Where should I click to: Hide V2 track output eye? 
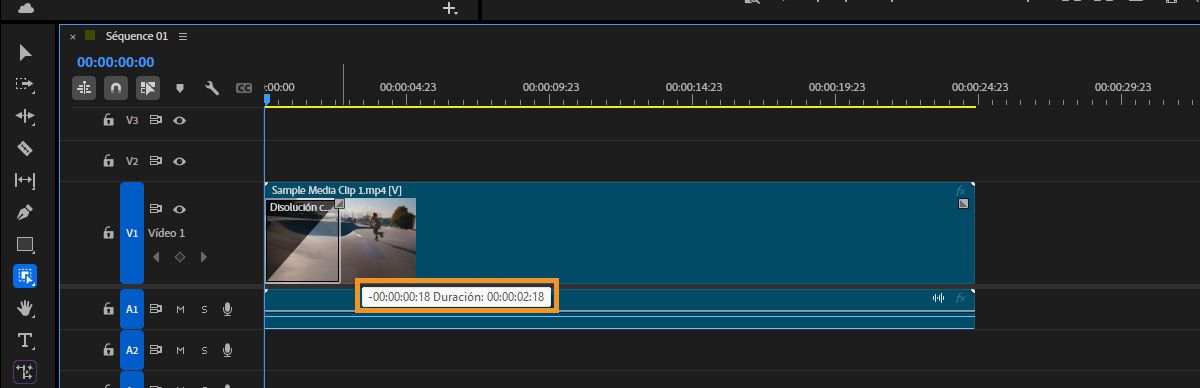click(180, 160)
